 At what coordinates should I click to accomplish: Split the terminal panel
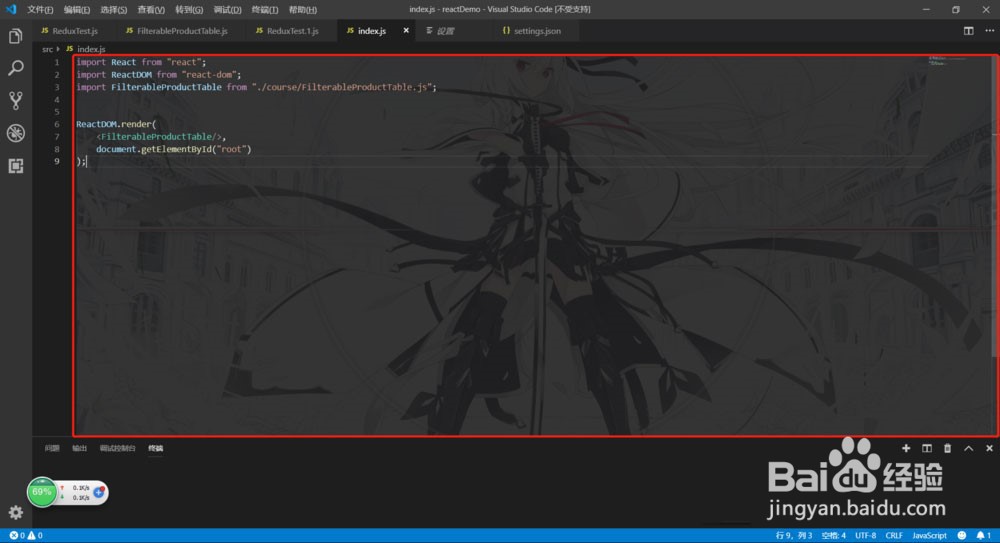pos(927,449)
